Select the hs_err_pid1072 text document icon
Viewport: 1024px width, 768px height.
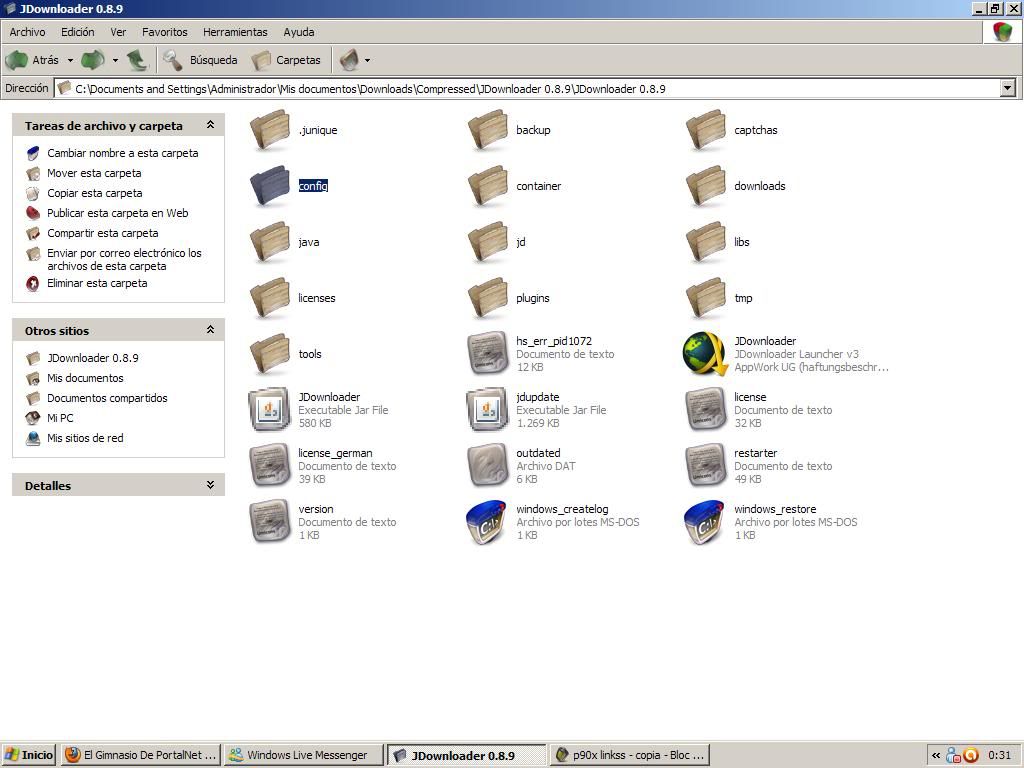(488, 353)
